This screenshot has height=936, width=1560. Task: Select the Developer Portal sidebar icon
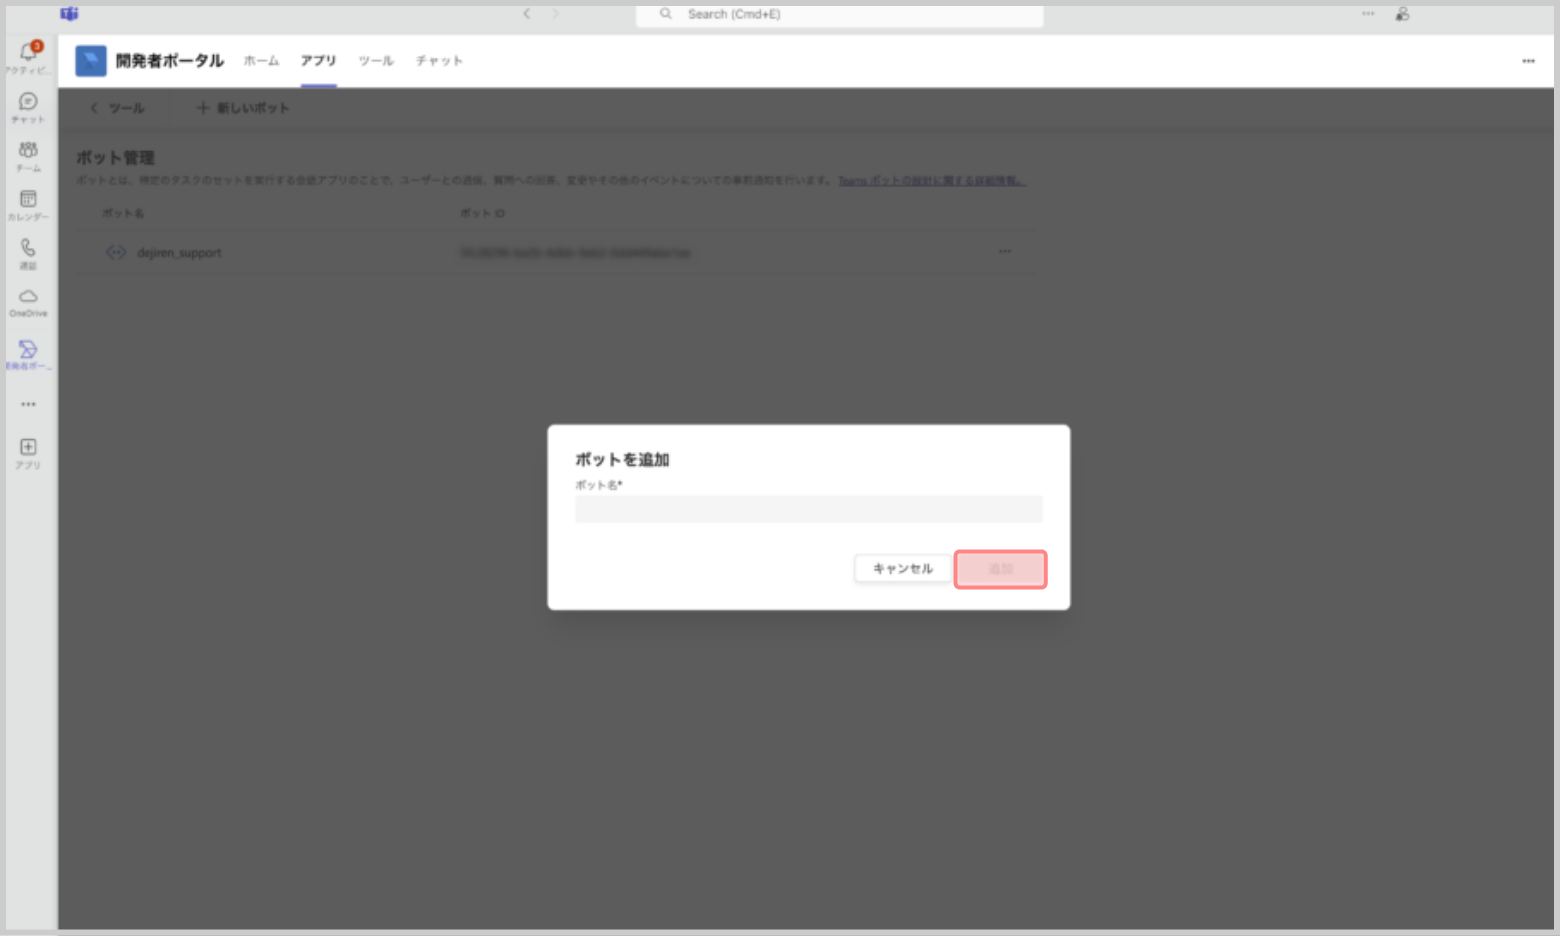(28, 350)
